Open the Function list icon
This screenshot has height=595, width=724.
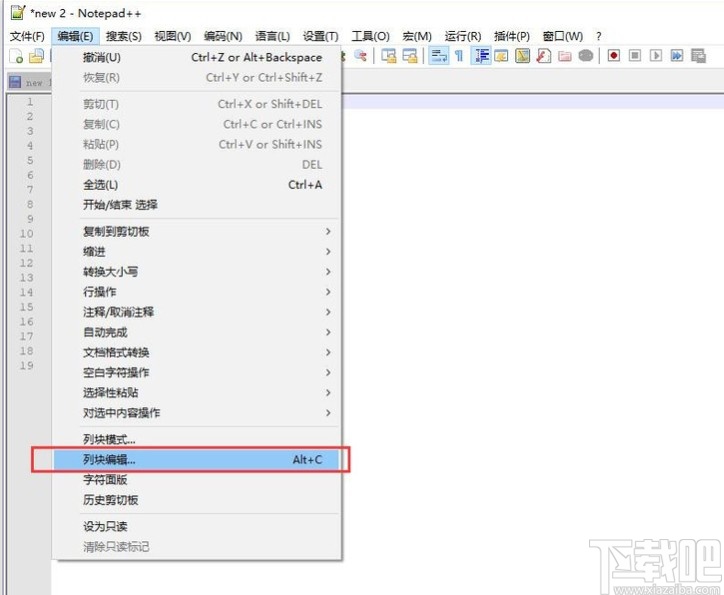pos(543,56)
